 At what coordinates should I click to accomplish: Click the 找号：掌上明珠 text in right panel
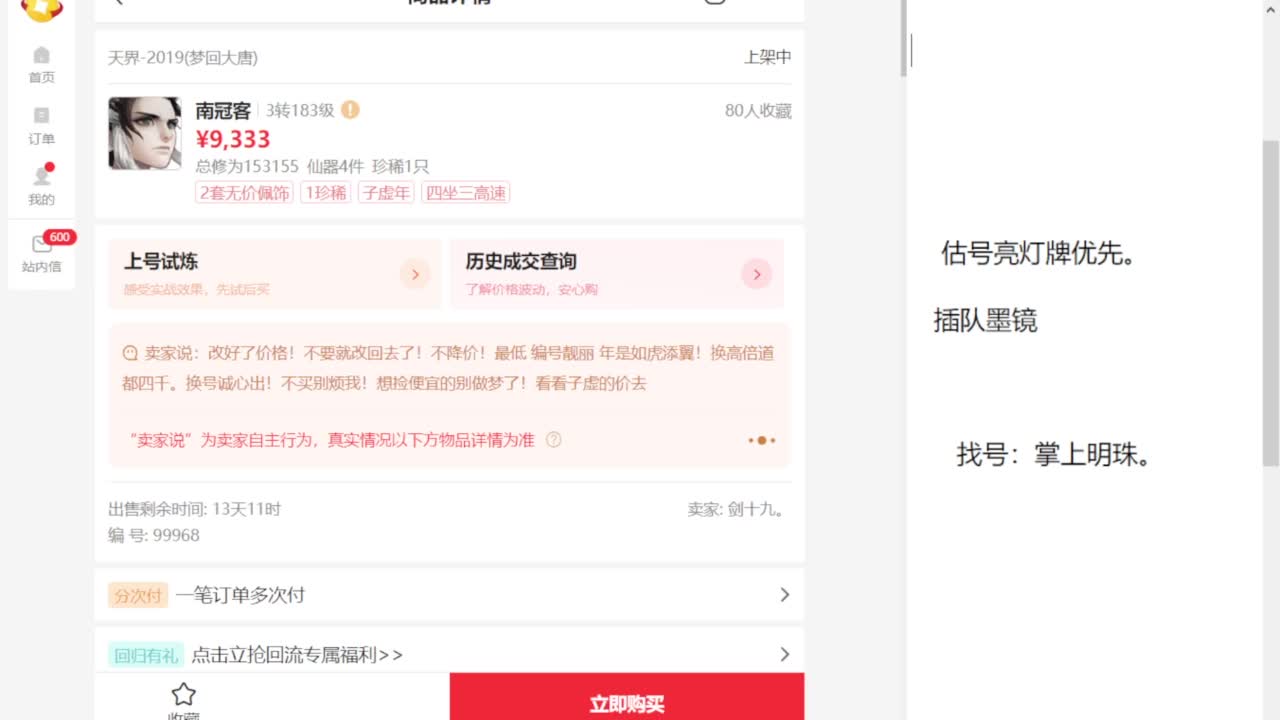coord(1055,455)
